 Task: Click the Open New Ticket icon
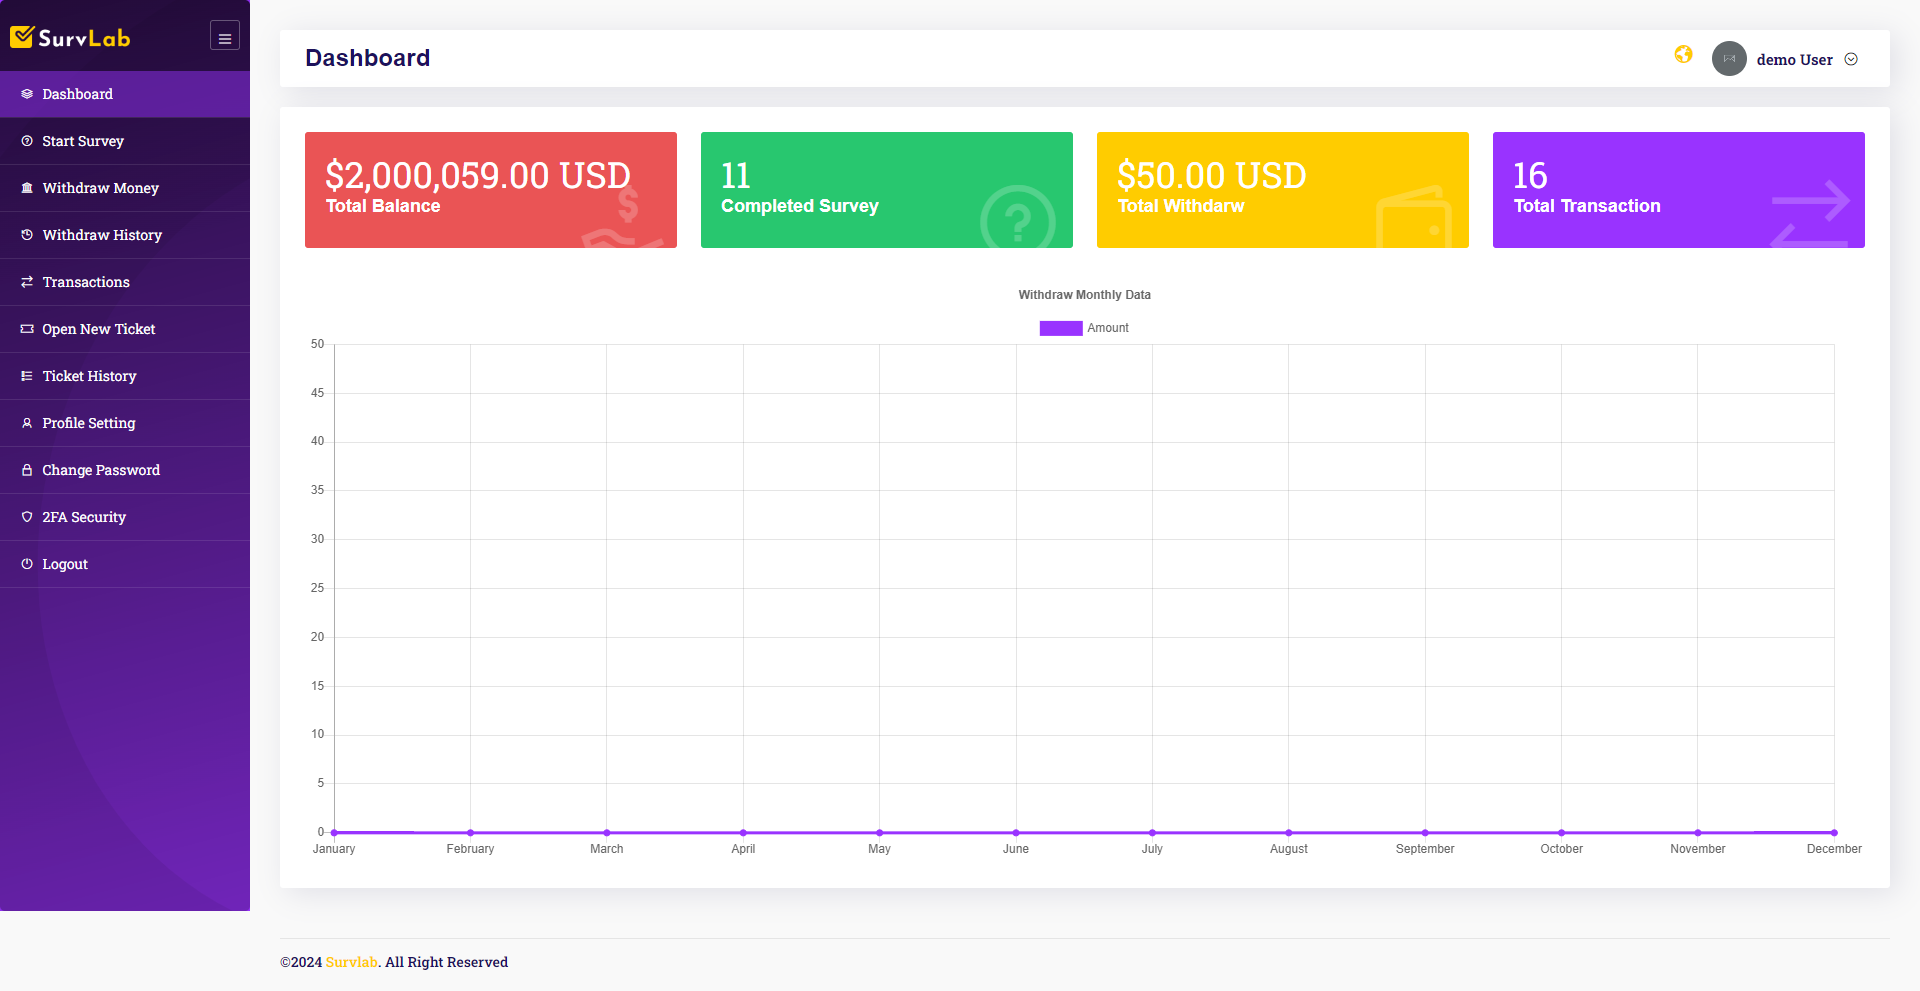coord(26,329)
